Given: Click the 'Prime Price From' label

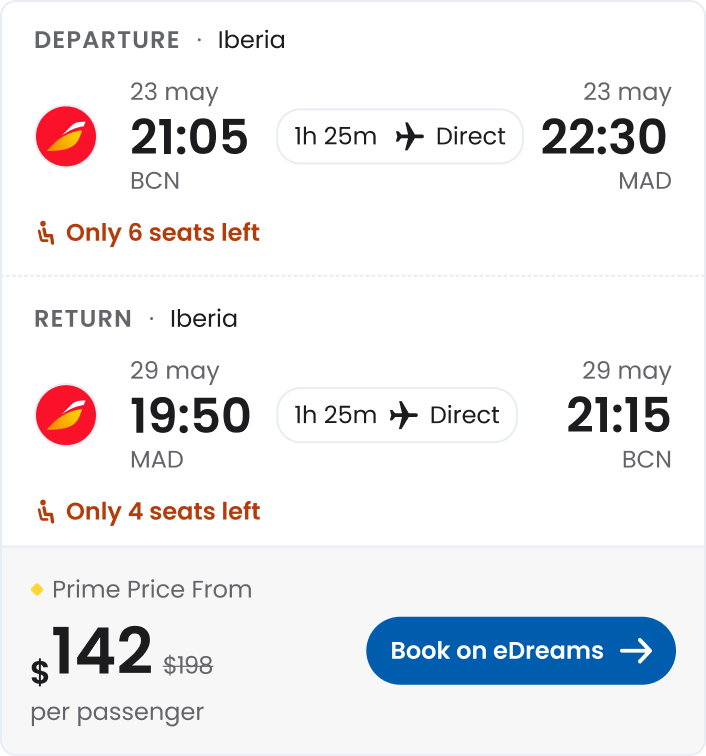Looking at the screenshot, I should coord(152,590).
